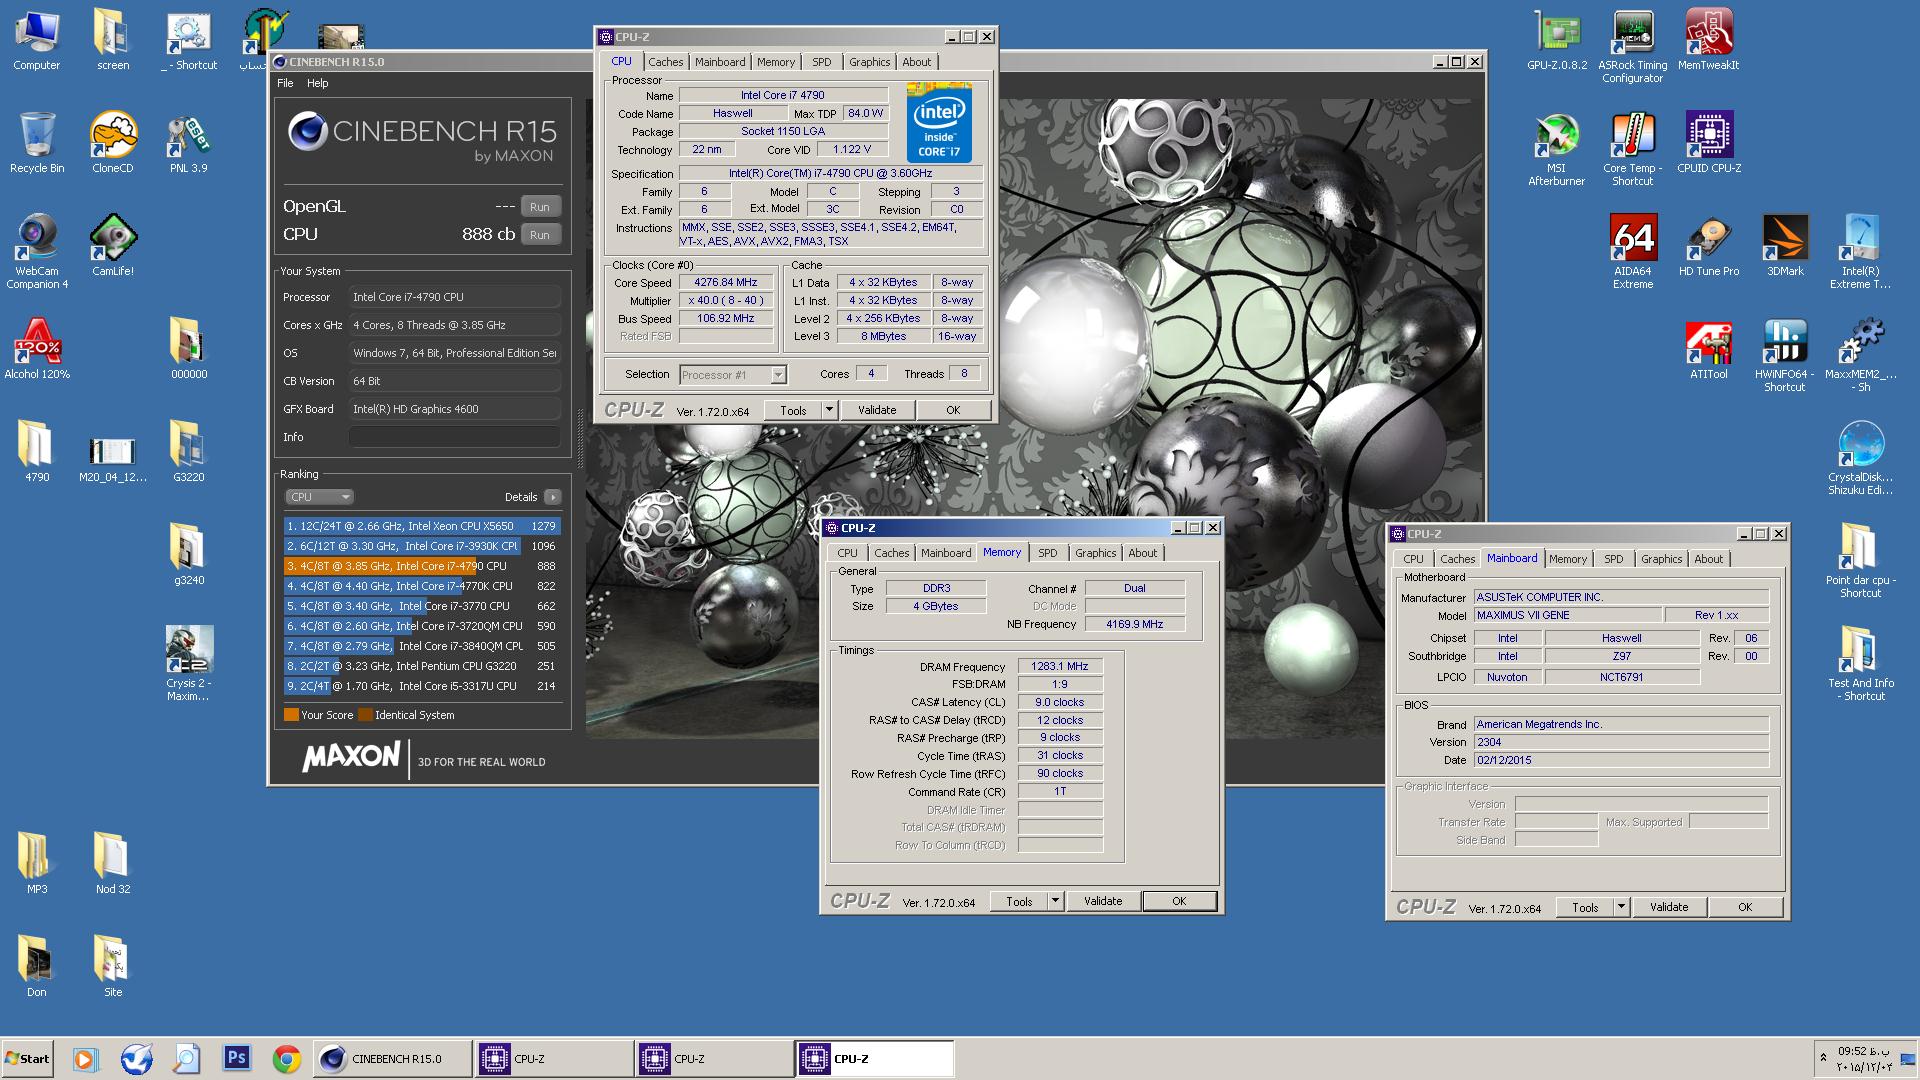
Task: Switch to Caches tab in top CPU-Z window
Action: coord(665,62)
